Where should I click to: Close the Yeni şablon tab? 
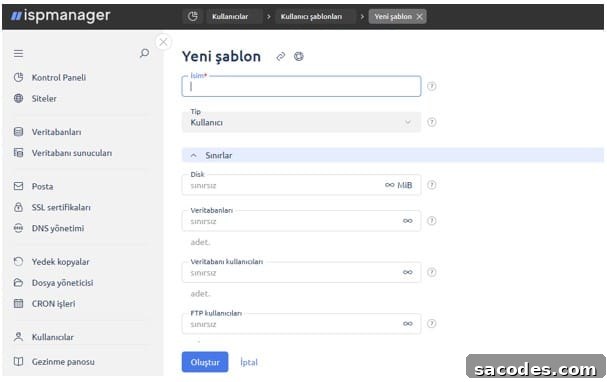pos(420,17)
